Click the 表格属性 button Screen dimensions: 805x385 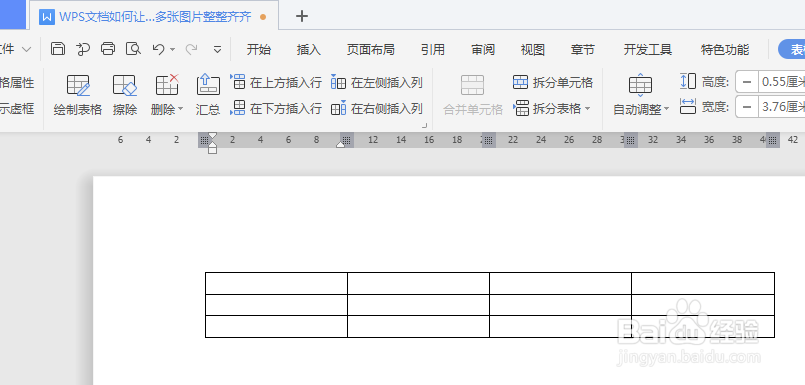click(x=17, y=82)
